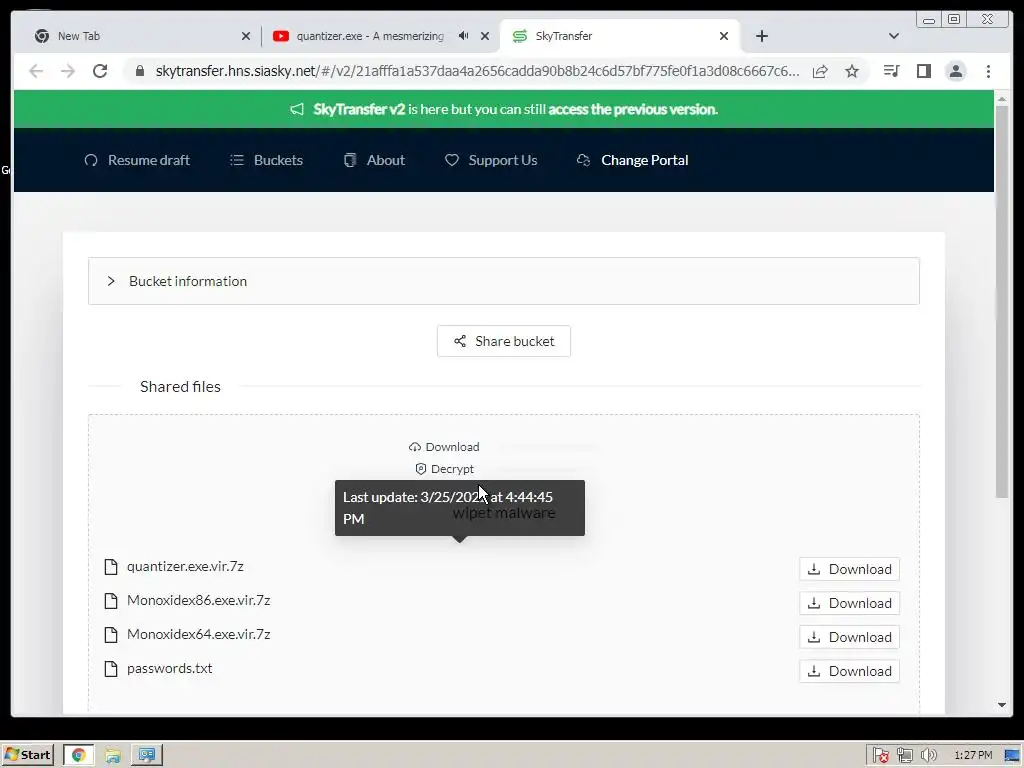The width and height of the screenshot is (1024, 768).
Task: Download passwords.txt
Action: [849, 671]
